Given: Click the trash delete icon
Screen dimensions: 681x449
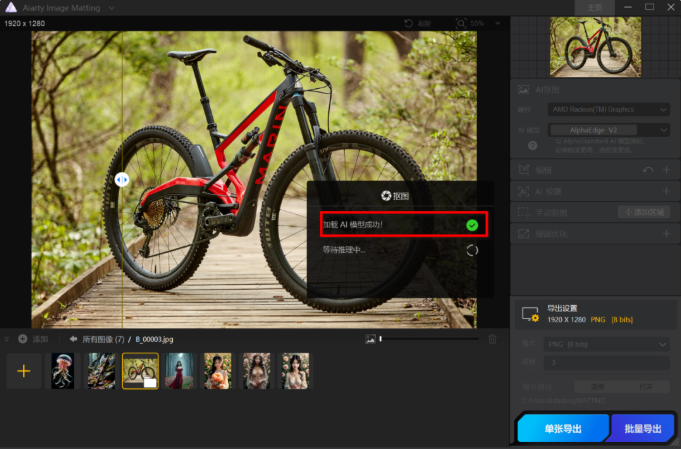Looking at the screenshot, I should coord(492,339).
